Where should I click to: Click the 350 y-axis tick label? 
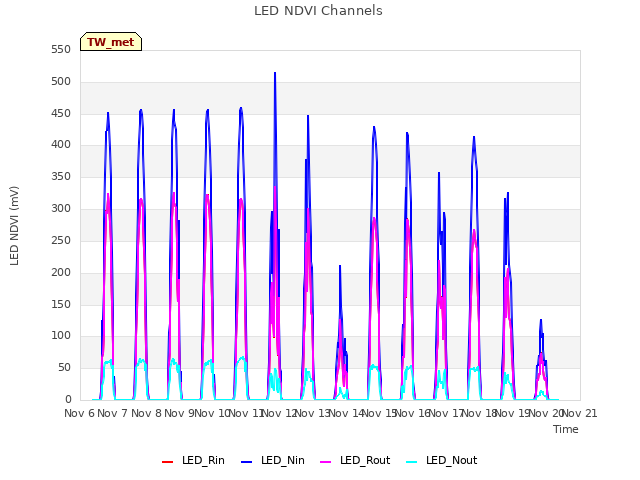pos(61,177)
